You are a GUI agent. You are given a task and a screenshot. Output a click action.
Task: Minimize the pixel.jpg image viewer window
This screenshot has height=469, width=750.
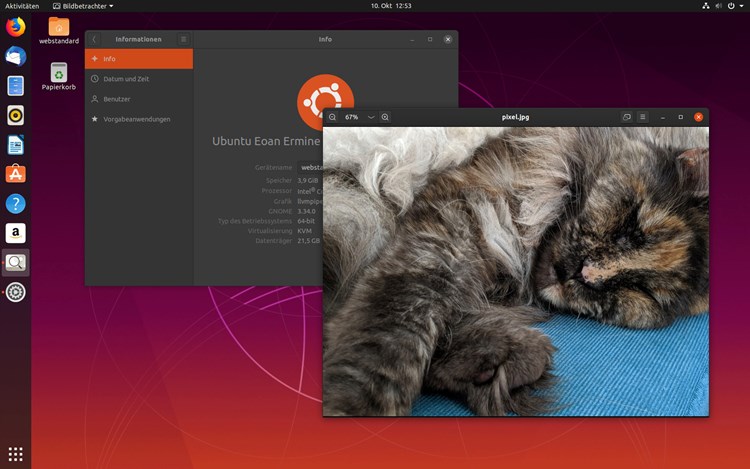(x=662, y=117)
